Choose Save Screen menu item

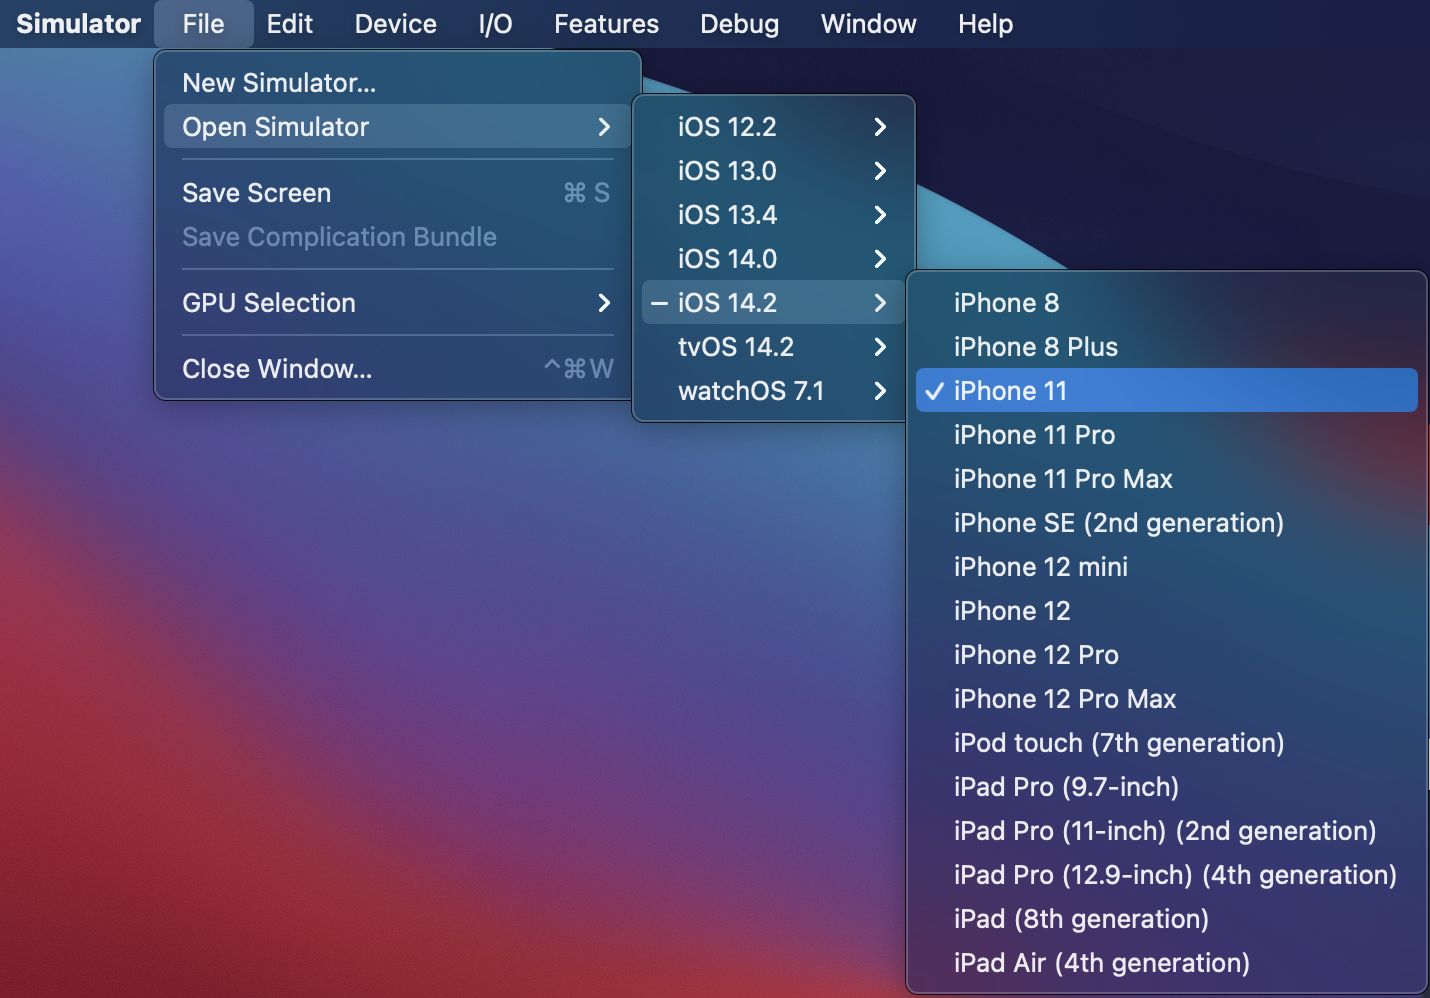tap(397, 193)
